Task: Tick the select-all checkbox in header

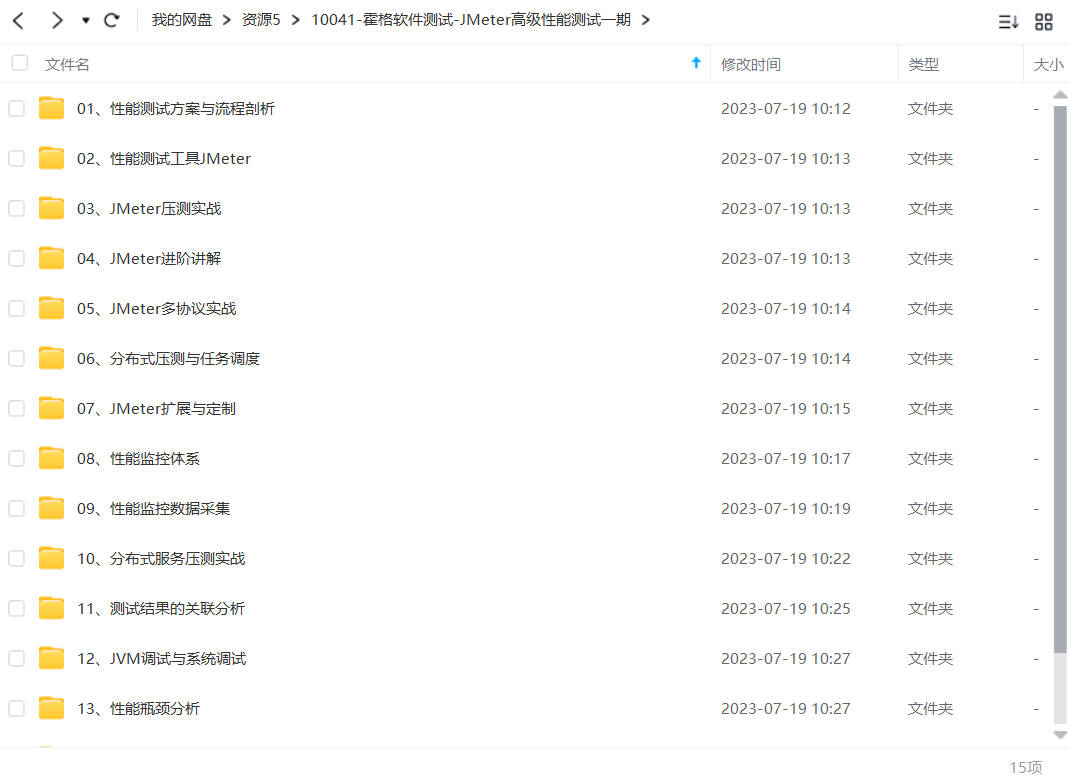Action: tap(20, 63)
